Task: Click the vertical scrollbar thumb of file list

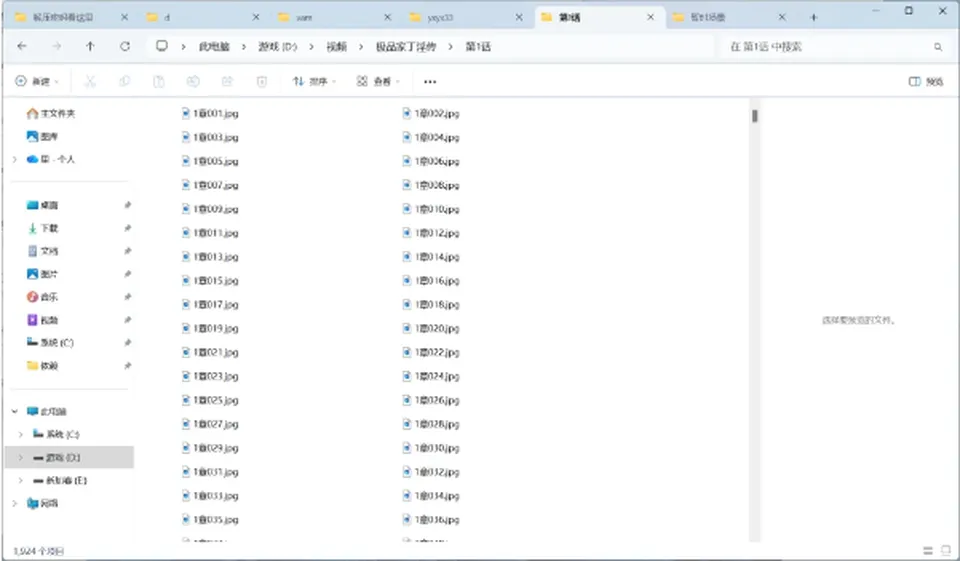Action: tap(755, 116)
